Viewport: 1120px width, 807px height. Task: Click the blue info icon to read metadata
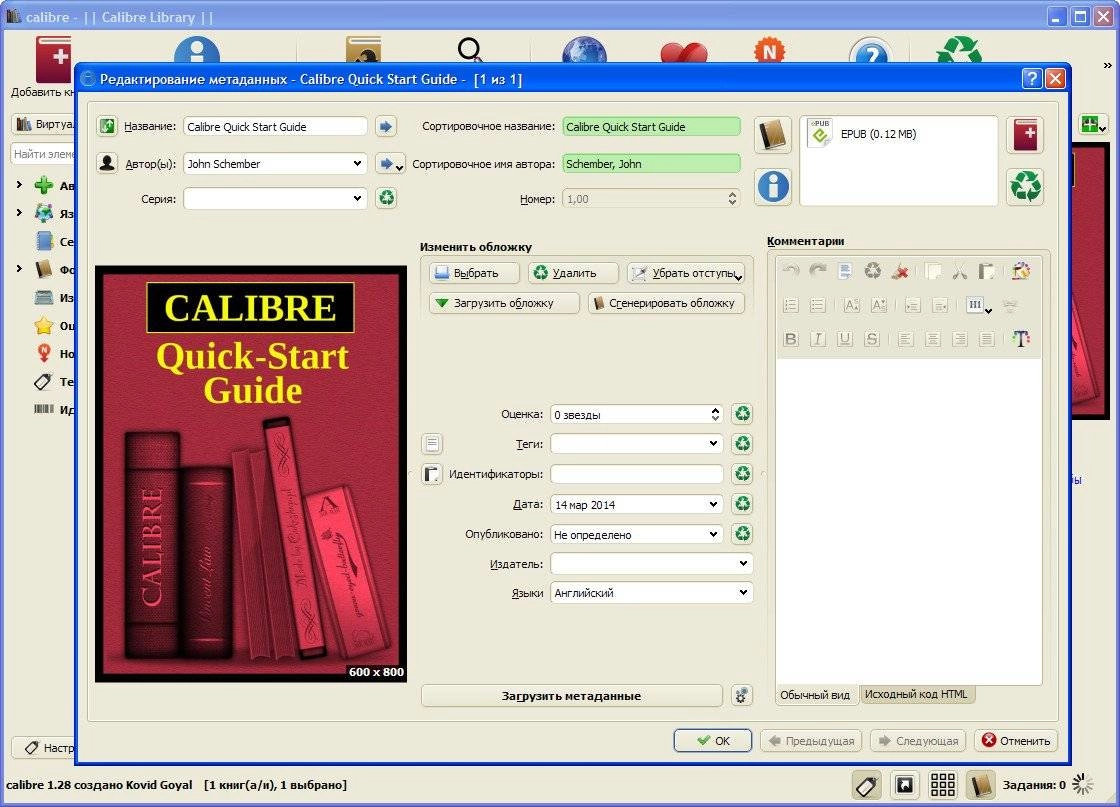[772, 186]
